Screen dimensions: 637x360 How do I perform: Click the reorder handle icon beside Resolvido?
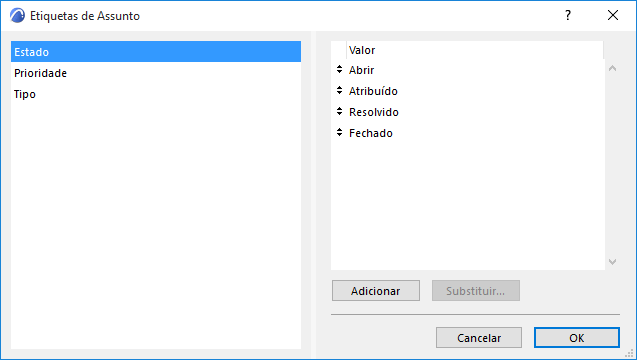[x=340, y=111]
